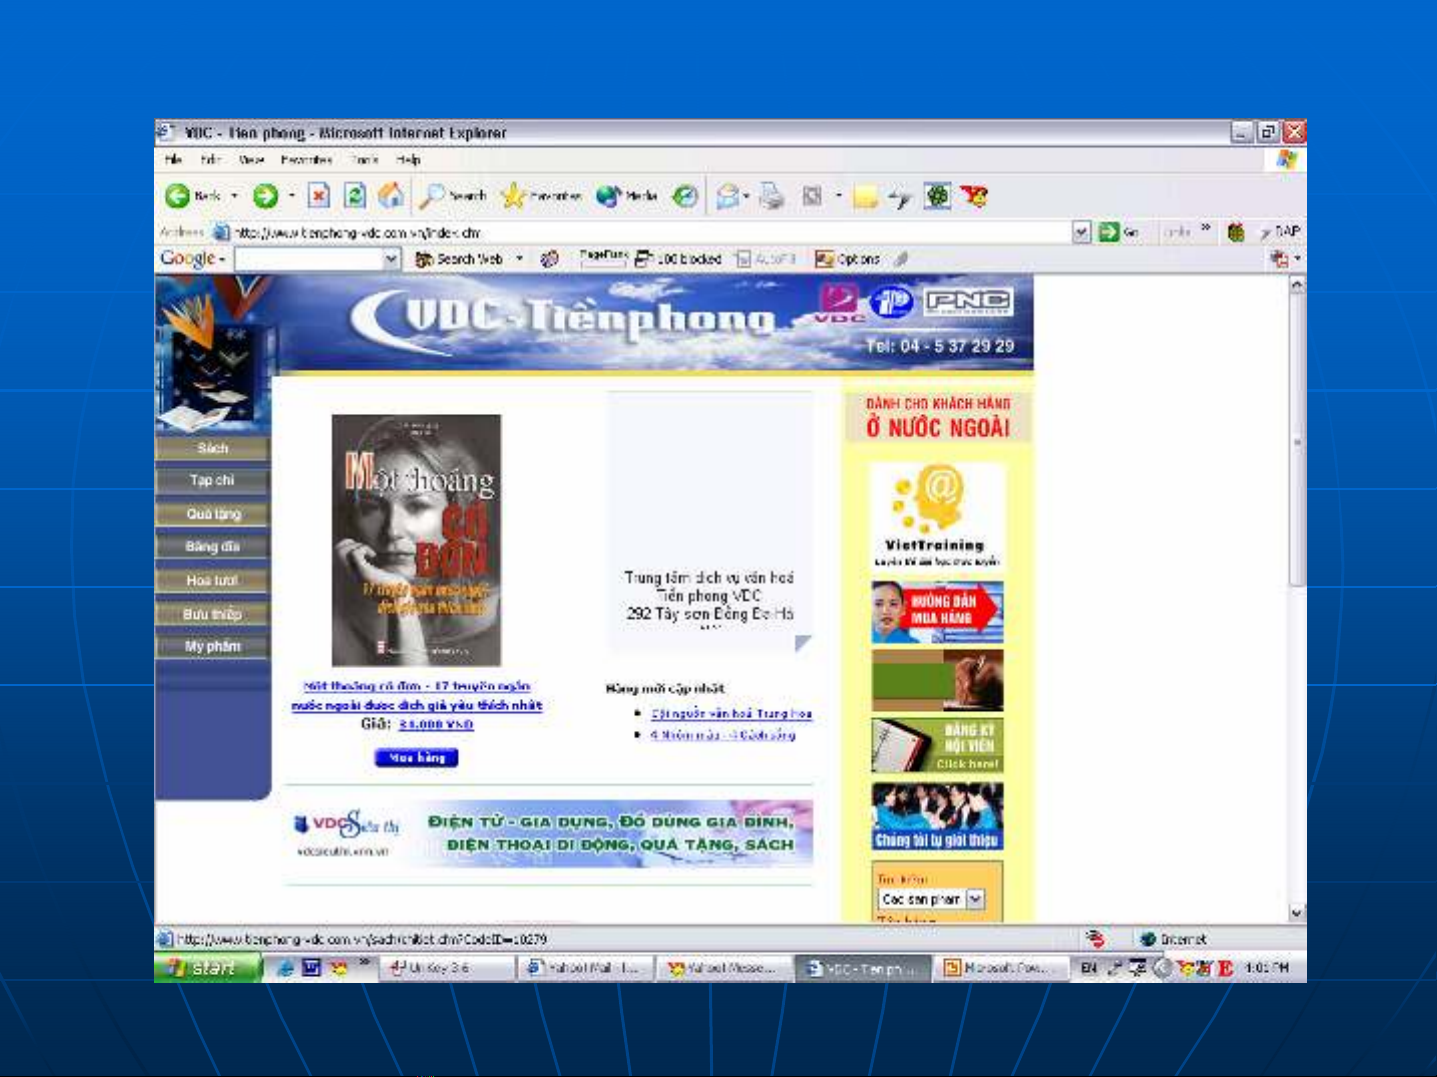
Task: Open the Mail icon in the toolbar
Action: tap(728, 196)
